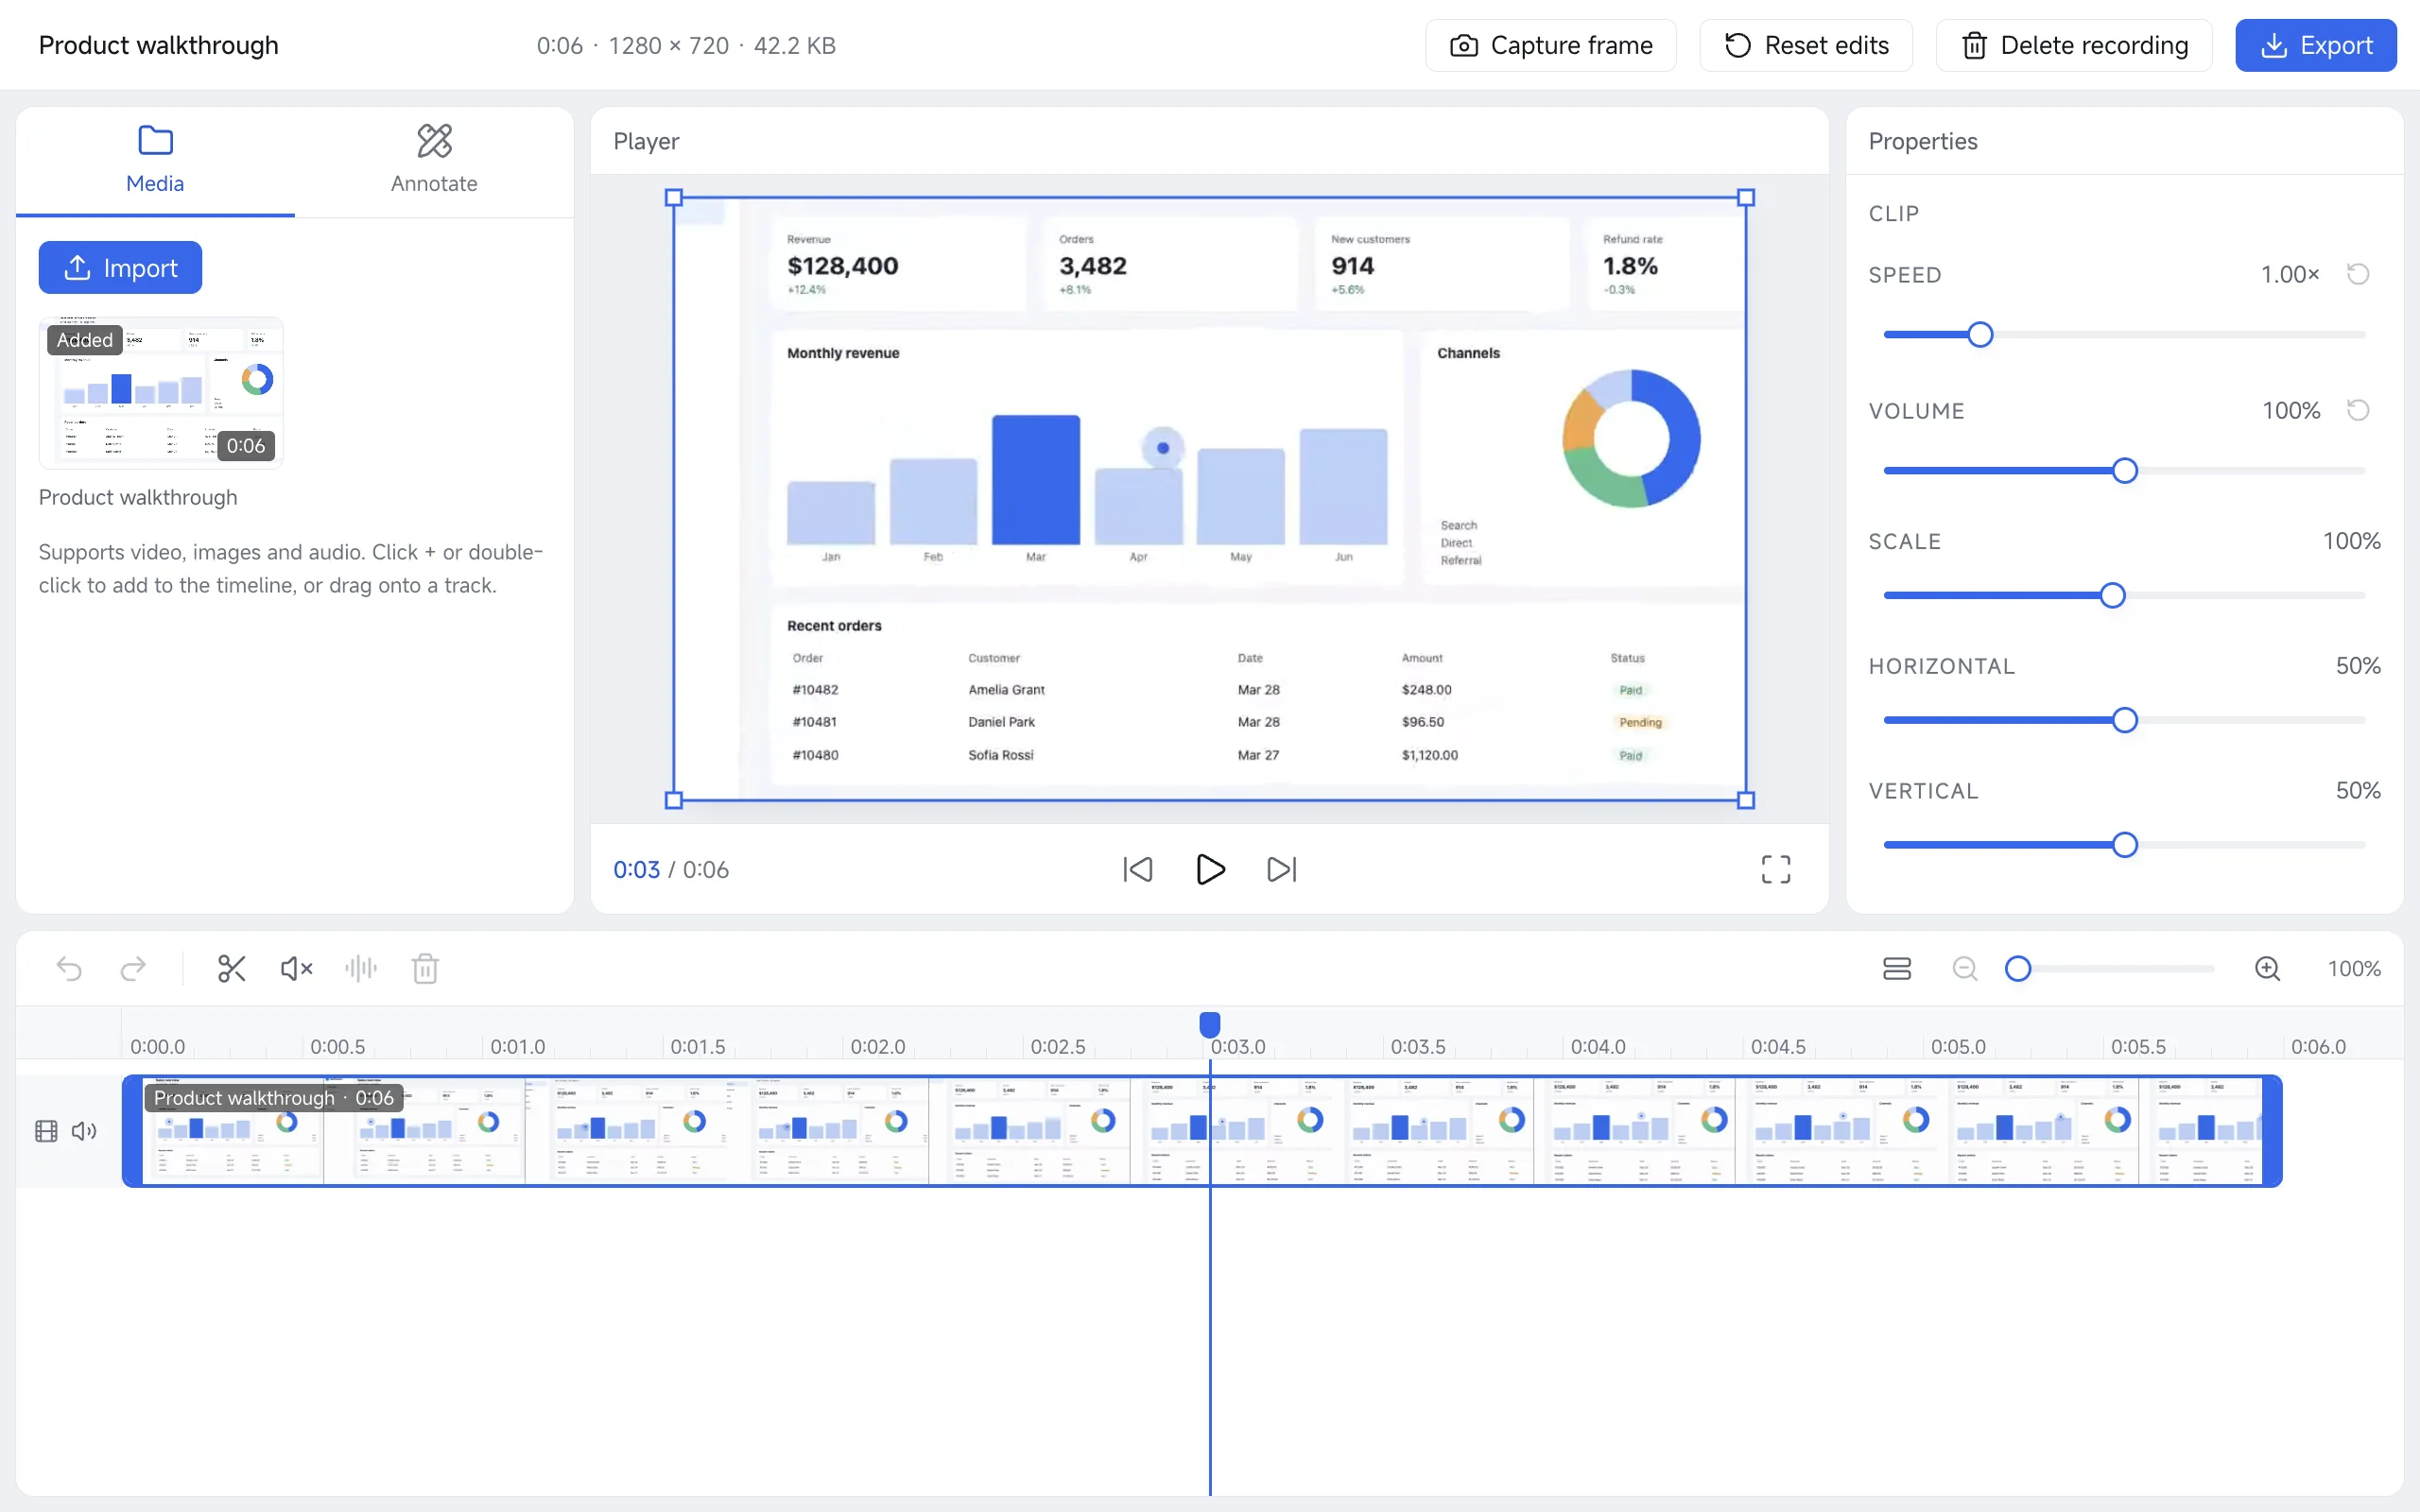Click the 100% timeline zoom percentage

tap(2354, 968)
